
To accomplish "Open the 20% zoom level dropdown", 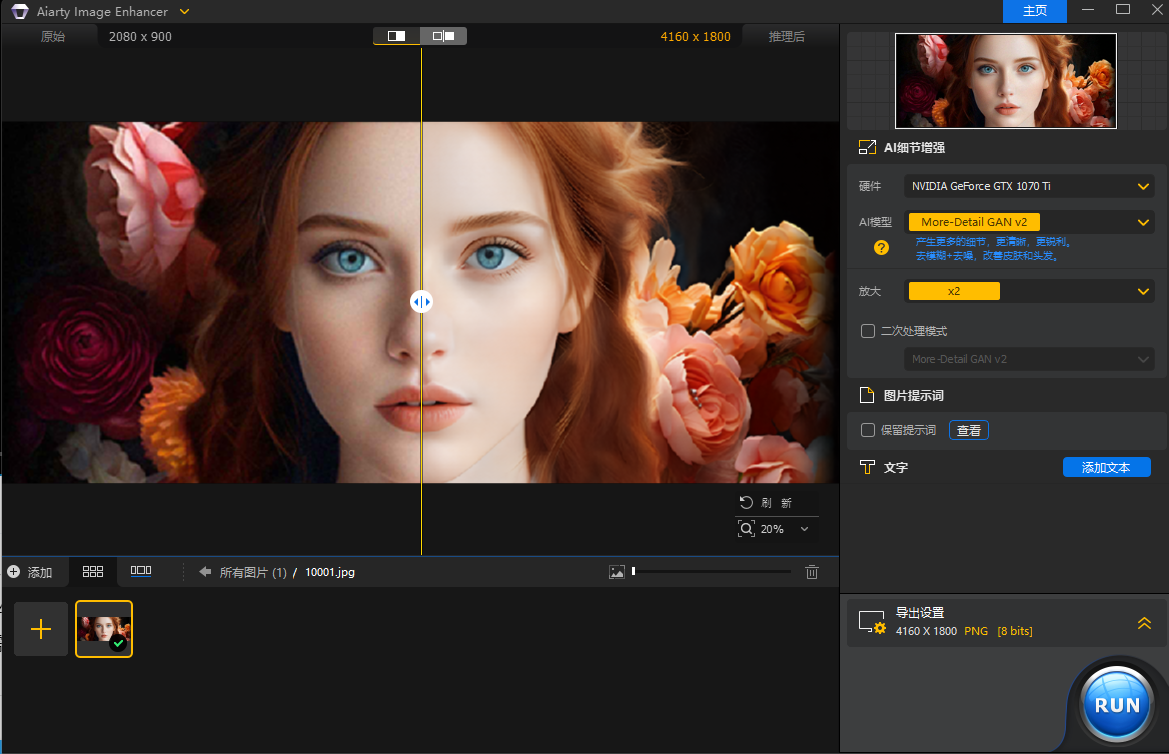I will (x=804, y=529).
